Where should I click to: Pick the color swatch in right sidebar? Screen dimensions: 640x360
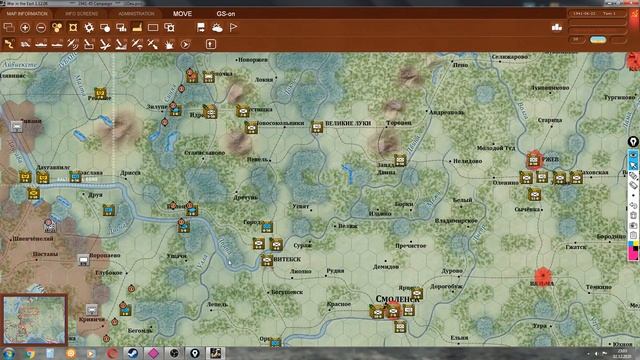click(633, 250)
